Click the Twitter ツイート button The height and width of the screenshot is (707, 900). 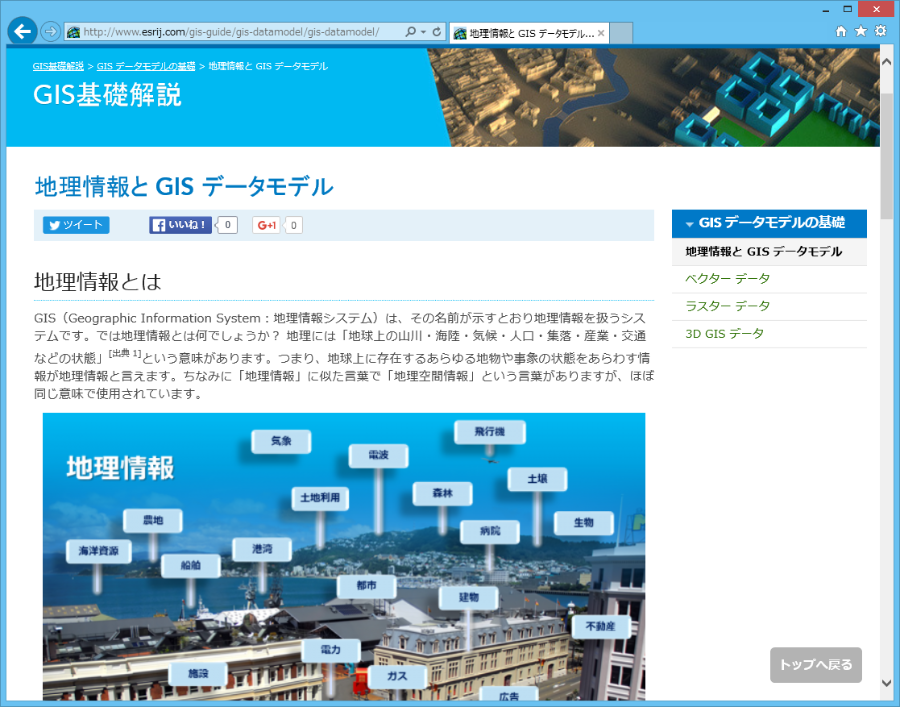point(76,225)
